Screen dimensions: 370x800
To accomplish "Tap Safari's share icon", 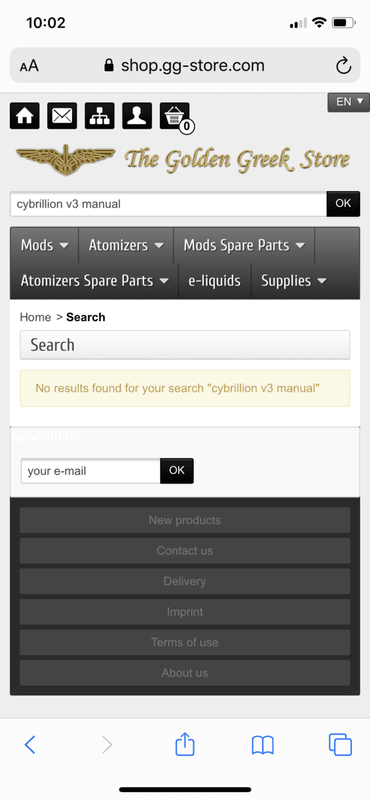I will (x=185, y=744).
